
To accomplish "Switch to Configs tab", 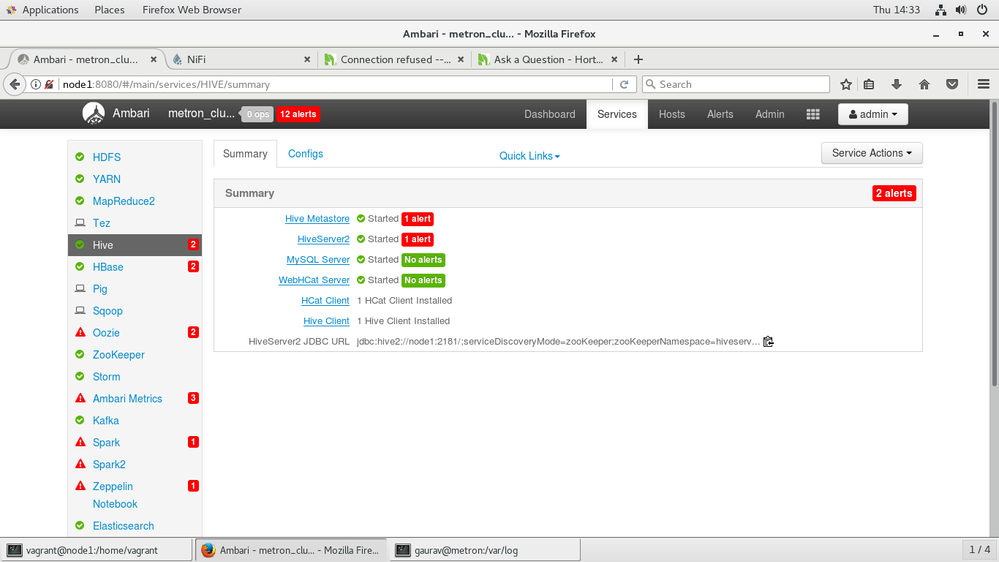I will (305, 154).
